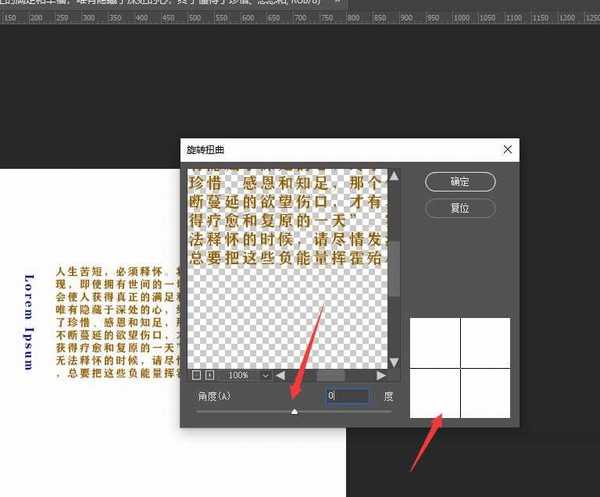Click the preview vertical scrollbar thumb
Screen dimensions: 600x497
[394, 267]
